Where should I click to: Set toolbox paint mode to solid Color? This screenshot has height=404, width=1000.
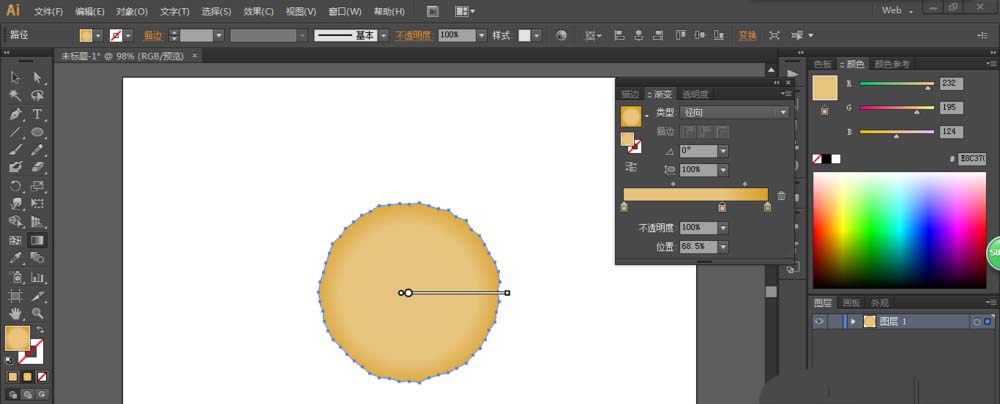(x=13, y=377)
